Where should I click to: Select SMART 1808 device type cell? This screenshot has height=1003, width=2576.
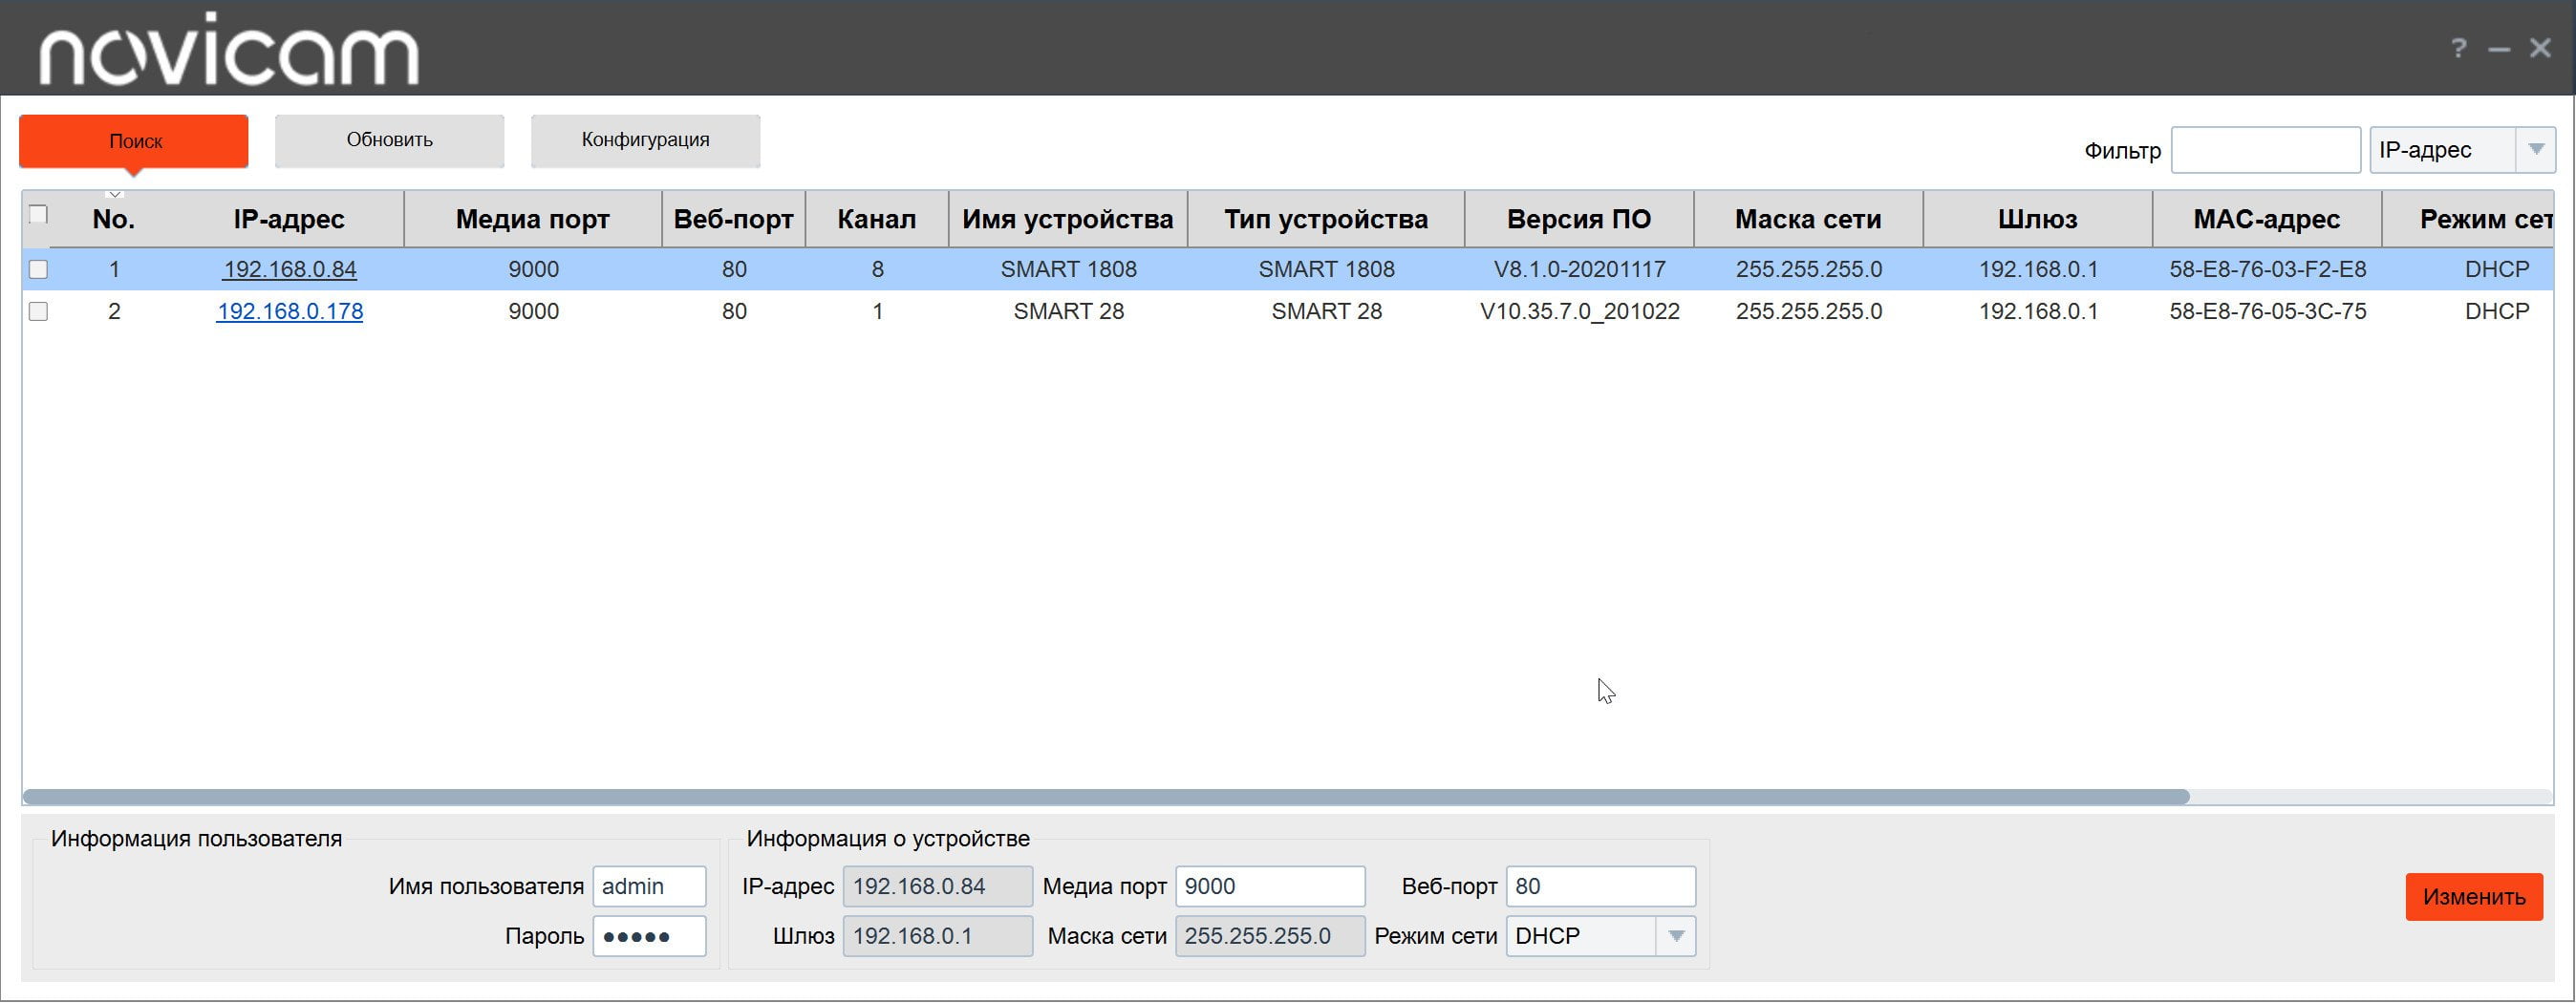[x=1326, y=269]
